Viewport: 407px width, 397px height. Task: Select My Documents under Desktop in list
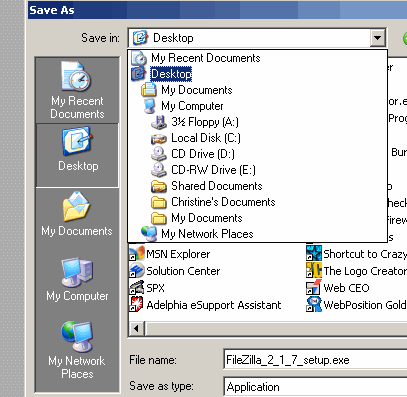197,90
